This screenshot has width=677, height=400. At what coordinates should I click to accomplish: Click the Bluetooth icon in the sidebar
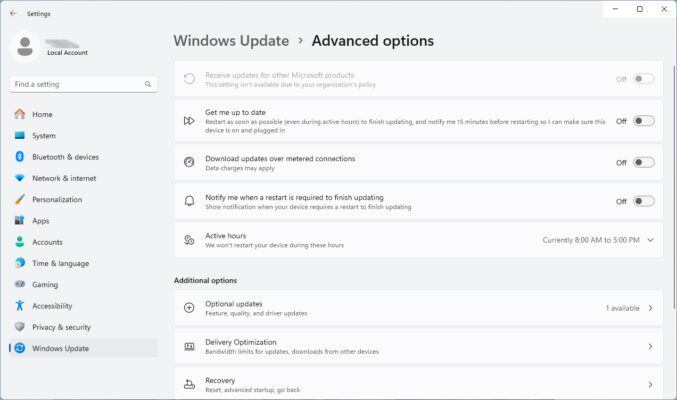coord(19,157)
